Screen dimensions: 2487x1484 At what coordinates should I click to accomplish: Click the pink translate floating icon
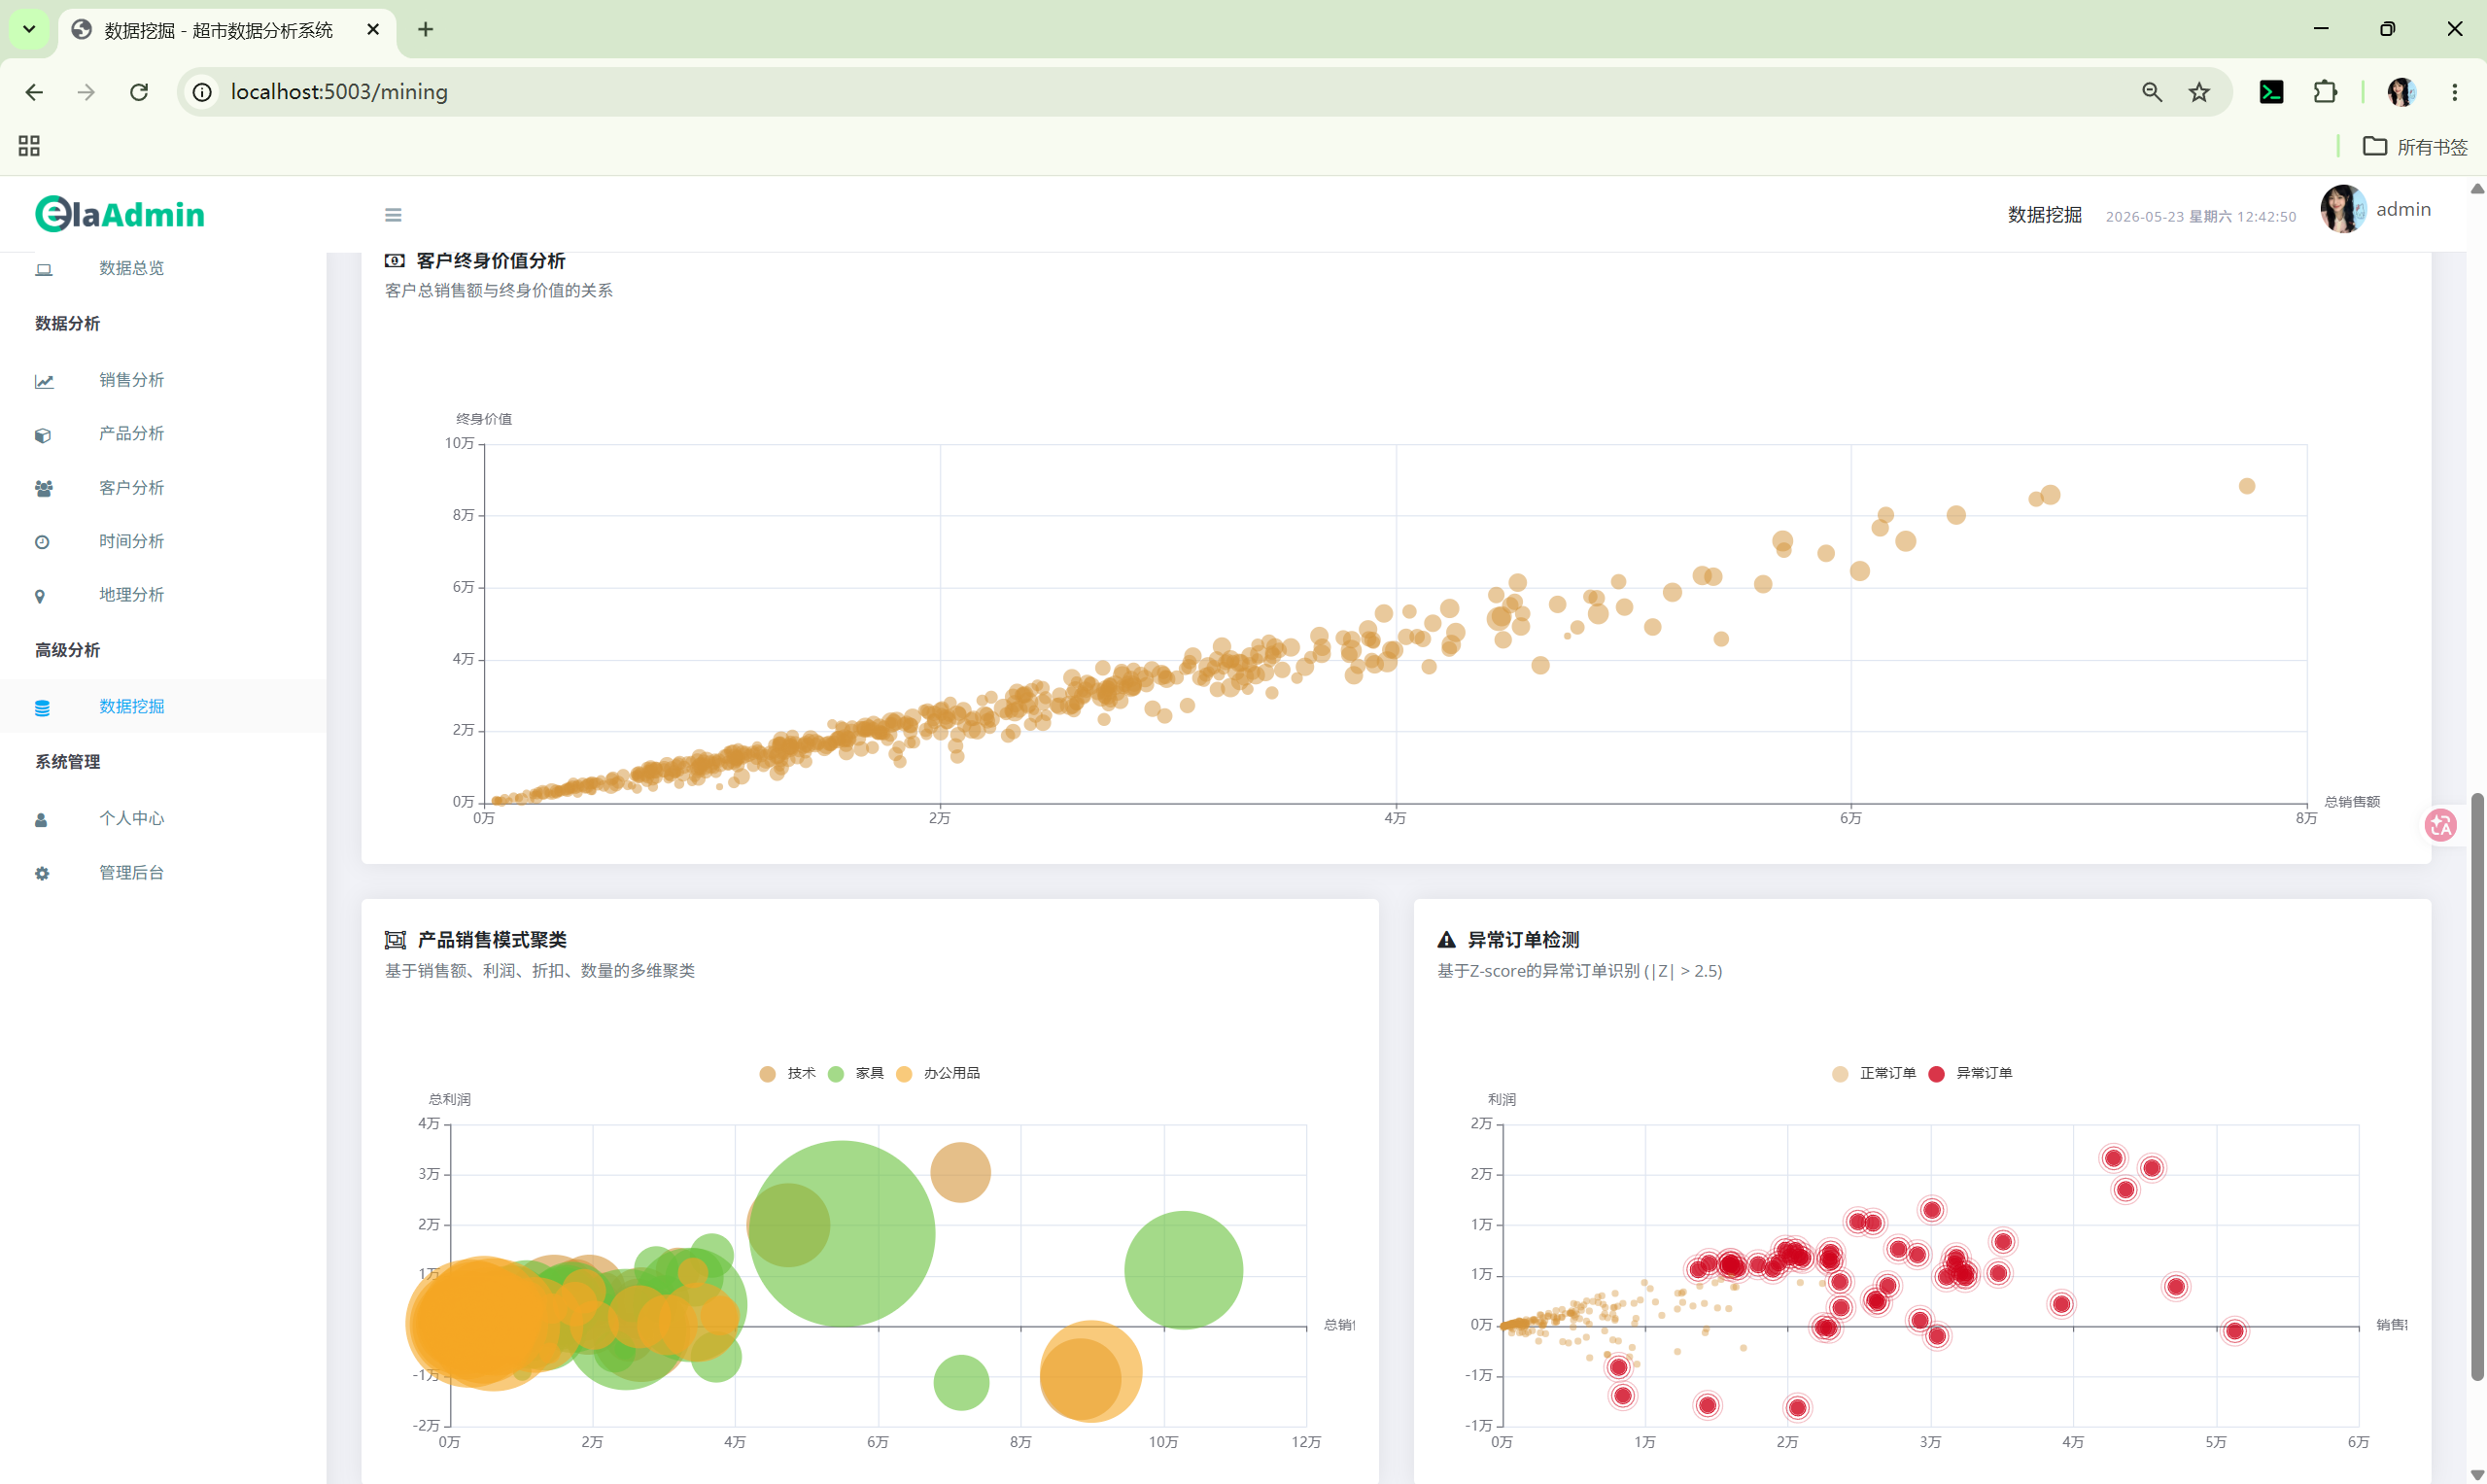point(2441,825)
